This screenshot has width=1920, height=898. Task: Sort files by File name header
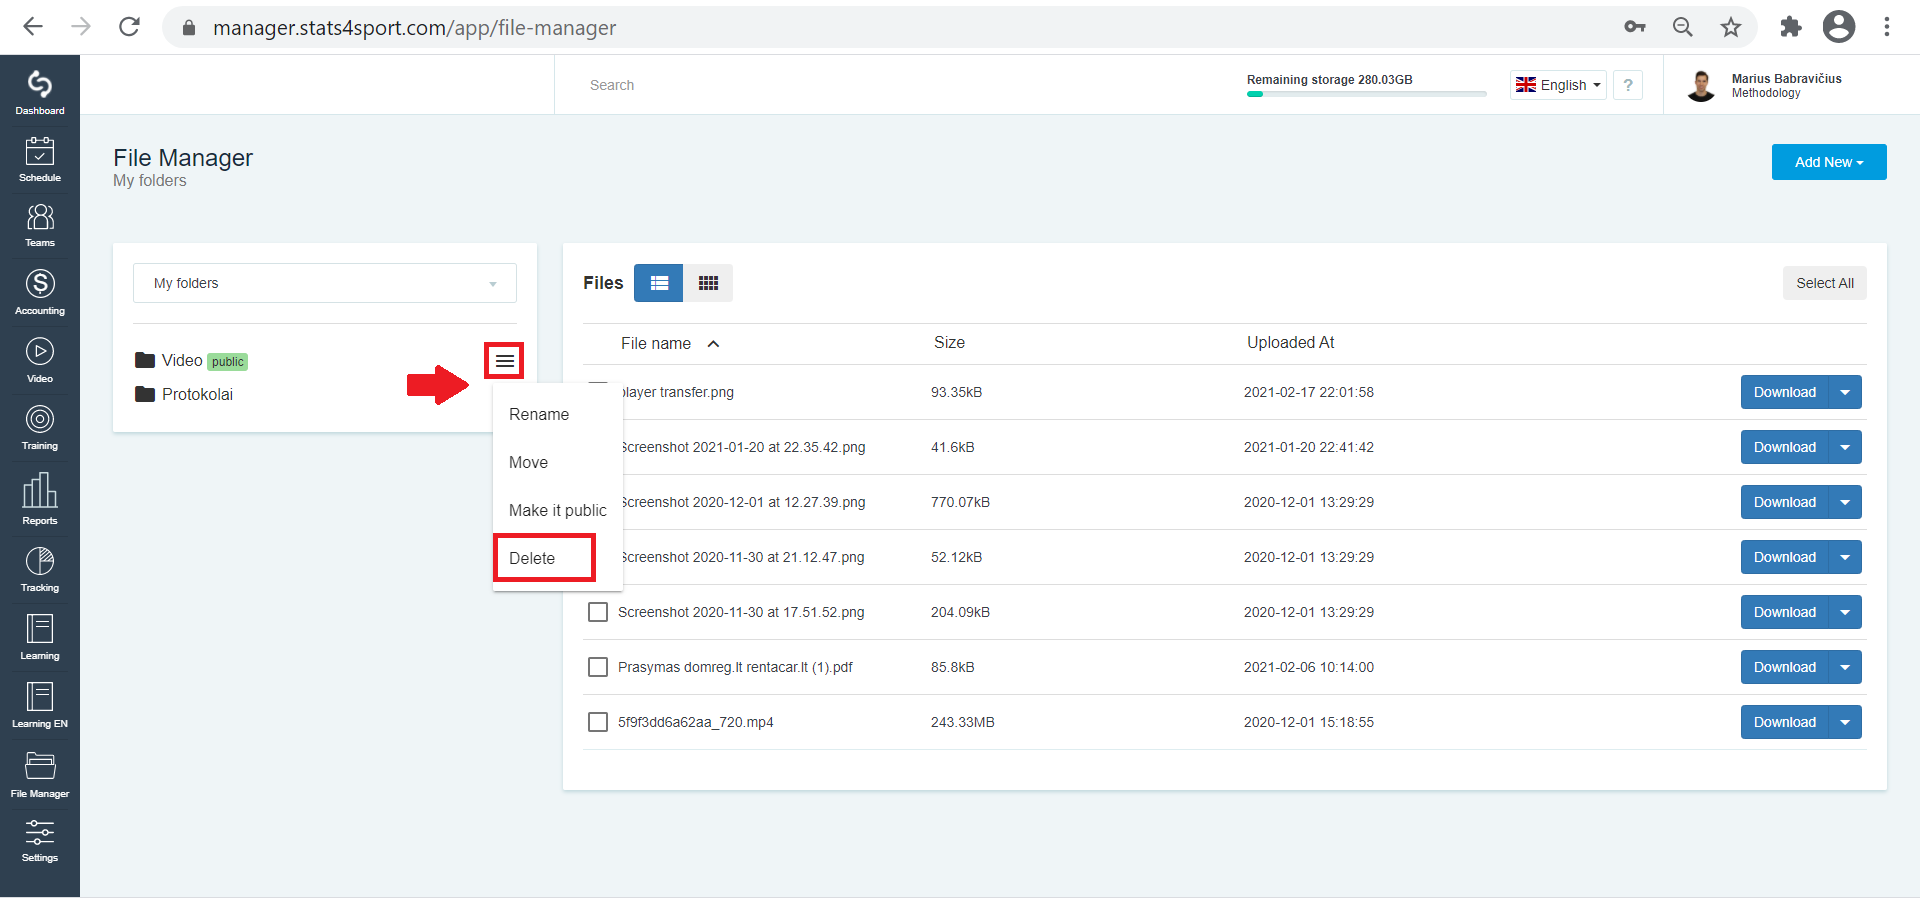[x=669, y=343]
